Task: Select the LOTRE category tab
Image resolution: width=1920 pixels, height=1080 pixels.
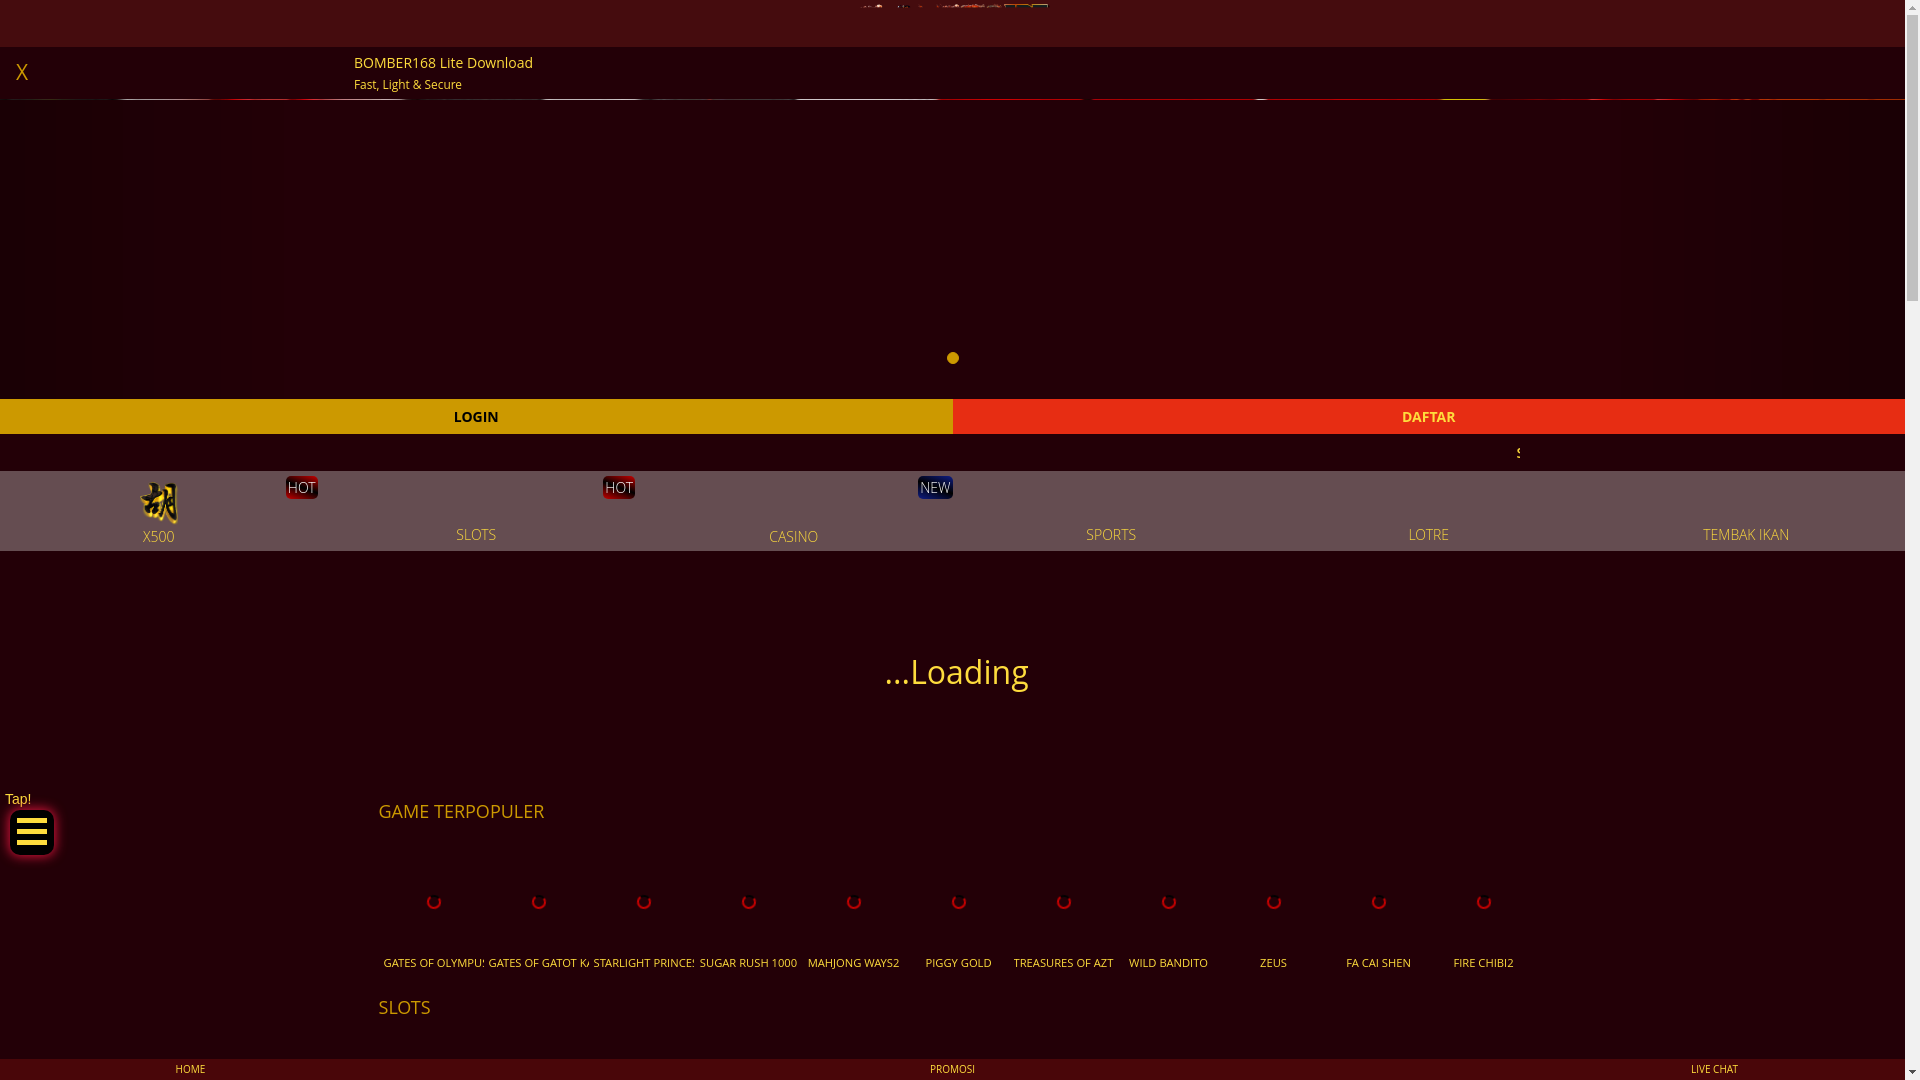Action: (1428, 534)
